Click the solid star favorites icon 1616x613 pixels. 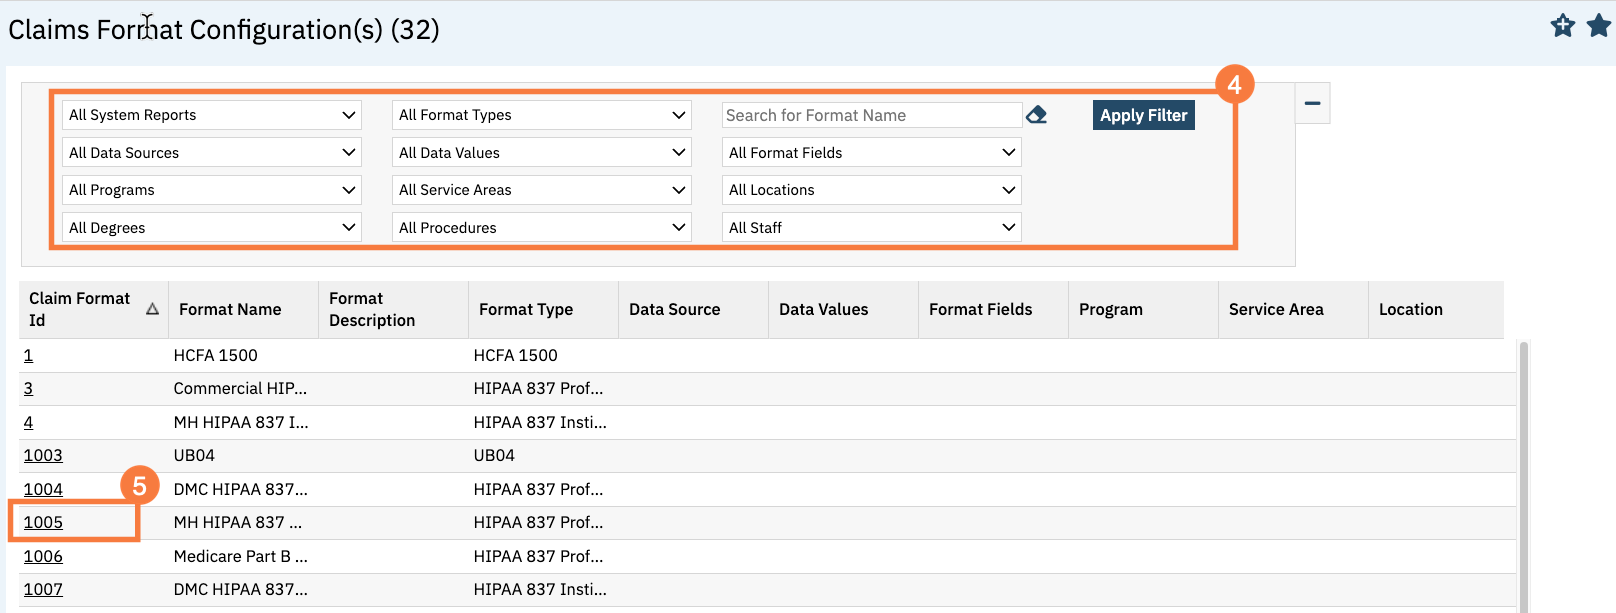(1599, 26)
